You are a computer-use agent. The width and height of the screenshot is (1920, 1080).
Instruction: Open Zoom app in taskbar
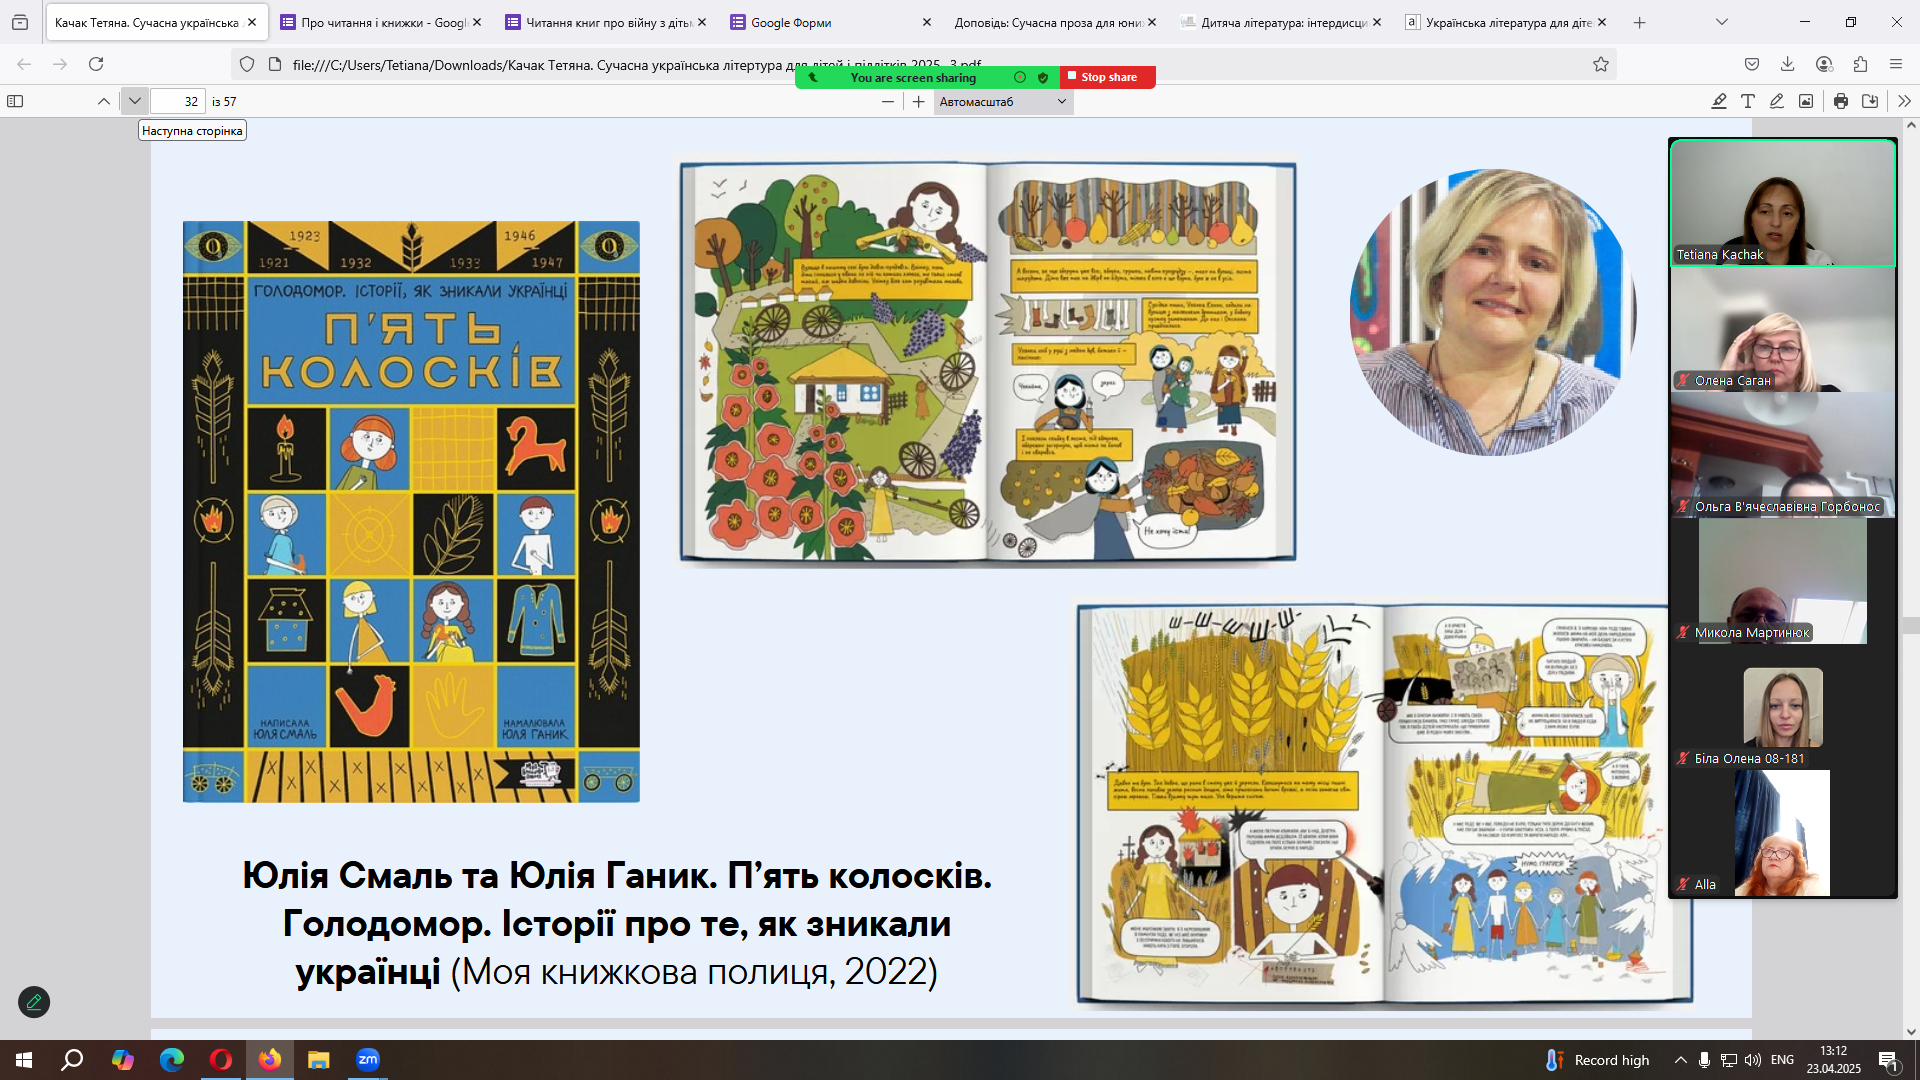(x=368, y=1060)
